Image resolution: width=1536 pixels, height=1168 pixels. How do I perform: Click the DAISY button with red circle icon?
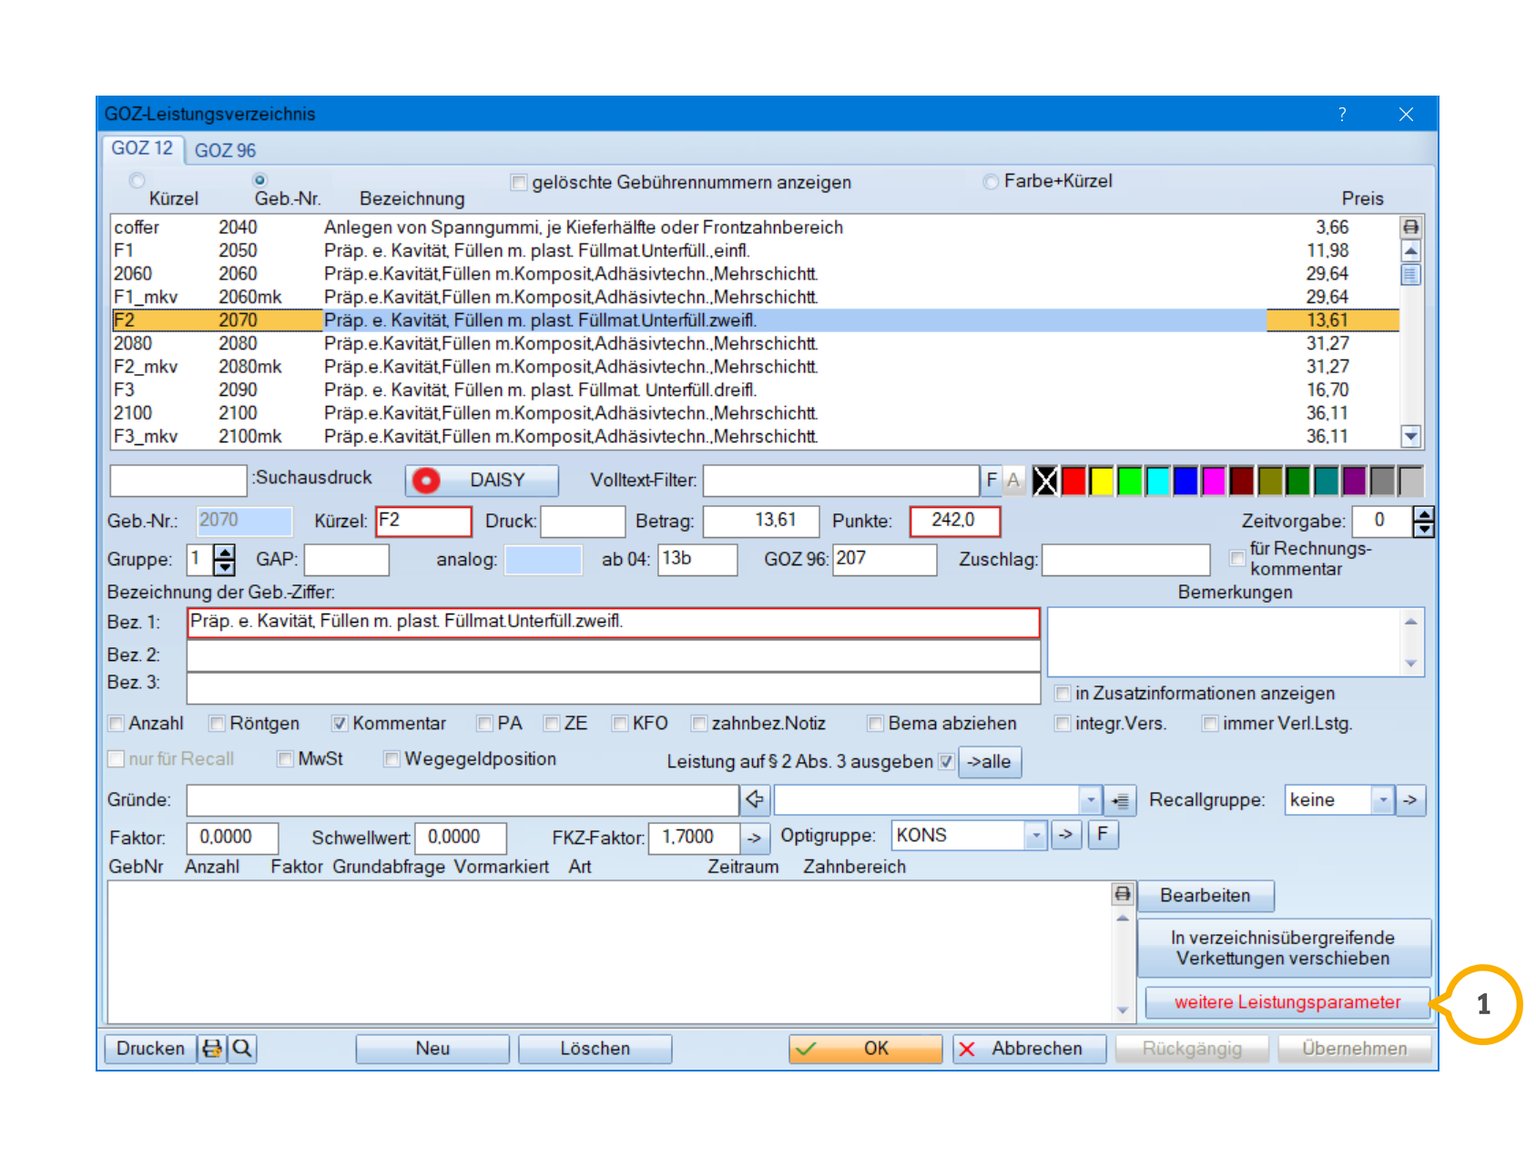pos(482,481)
